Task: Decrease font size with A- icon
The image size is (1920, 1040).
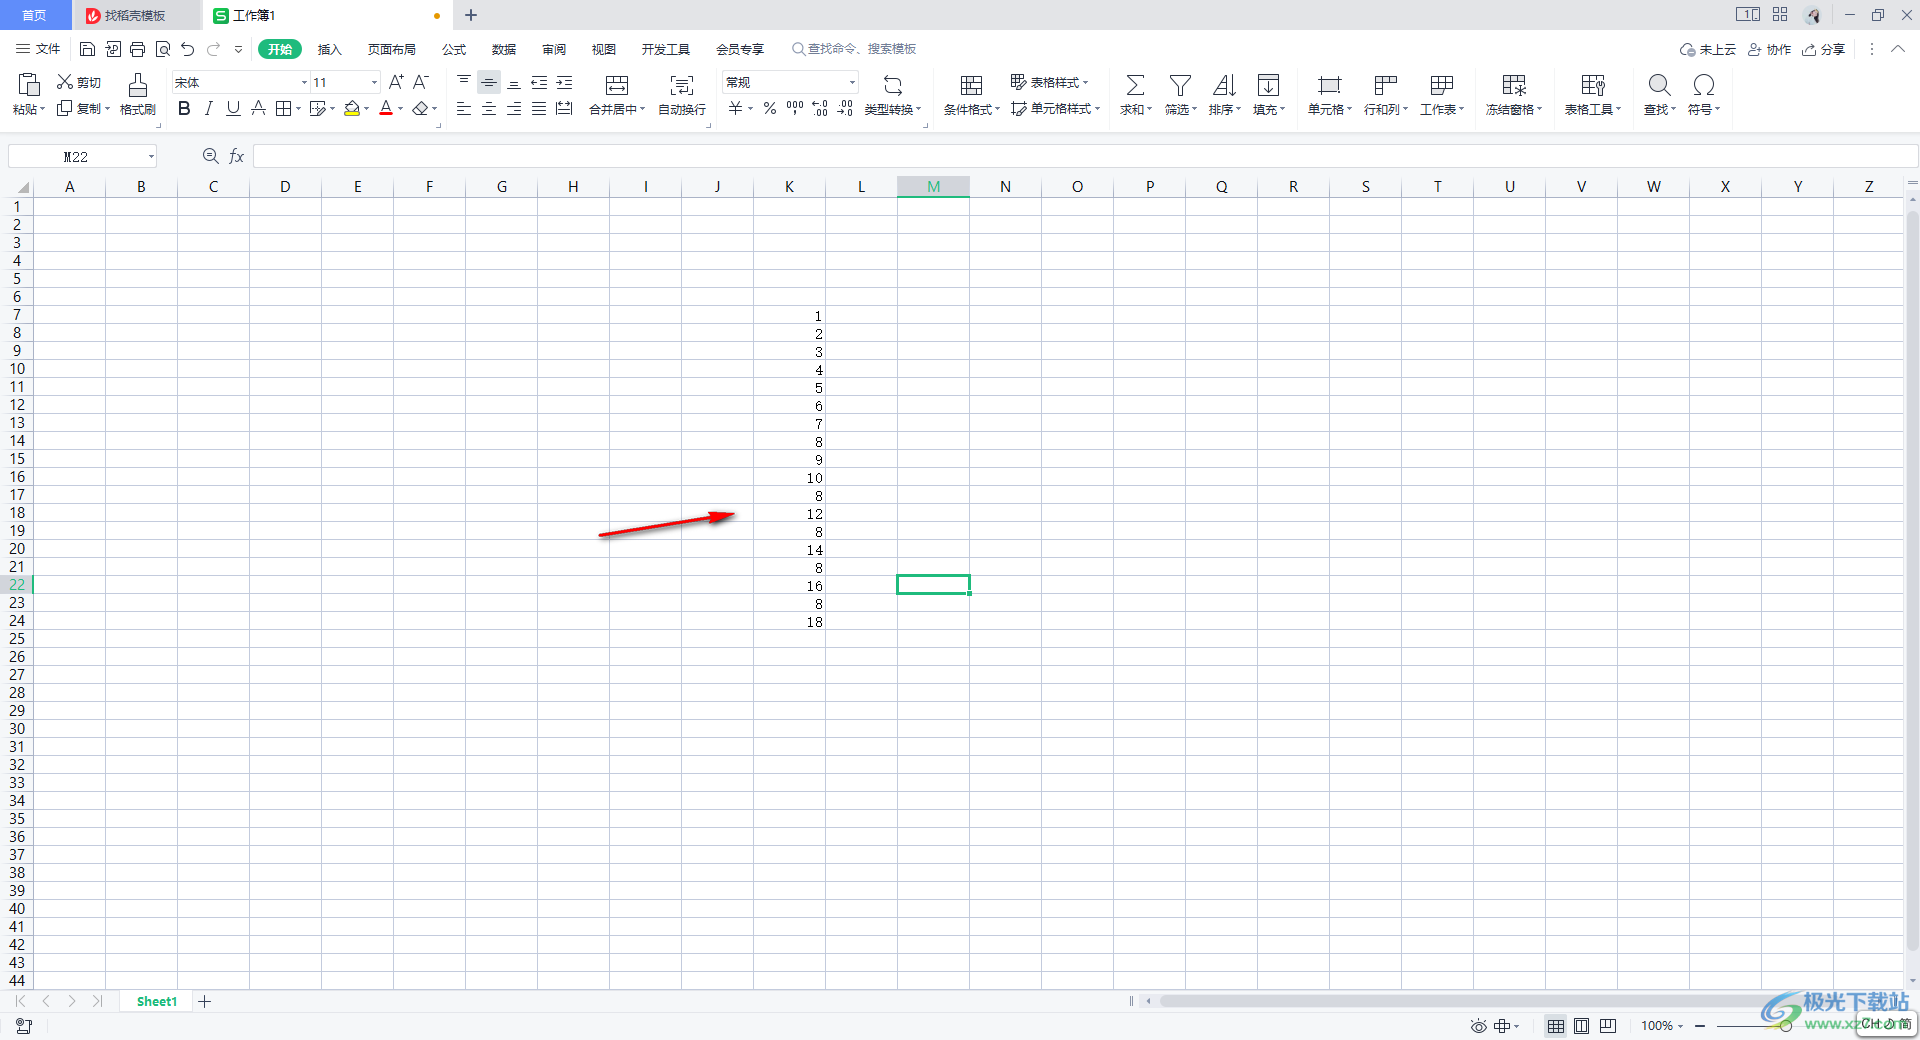Action: 421,82
